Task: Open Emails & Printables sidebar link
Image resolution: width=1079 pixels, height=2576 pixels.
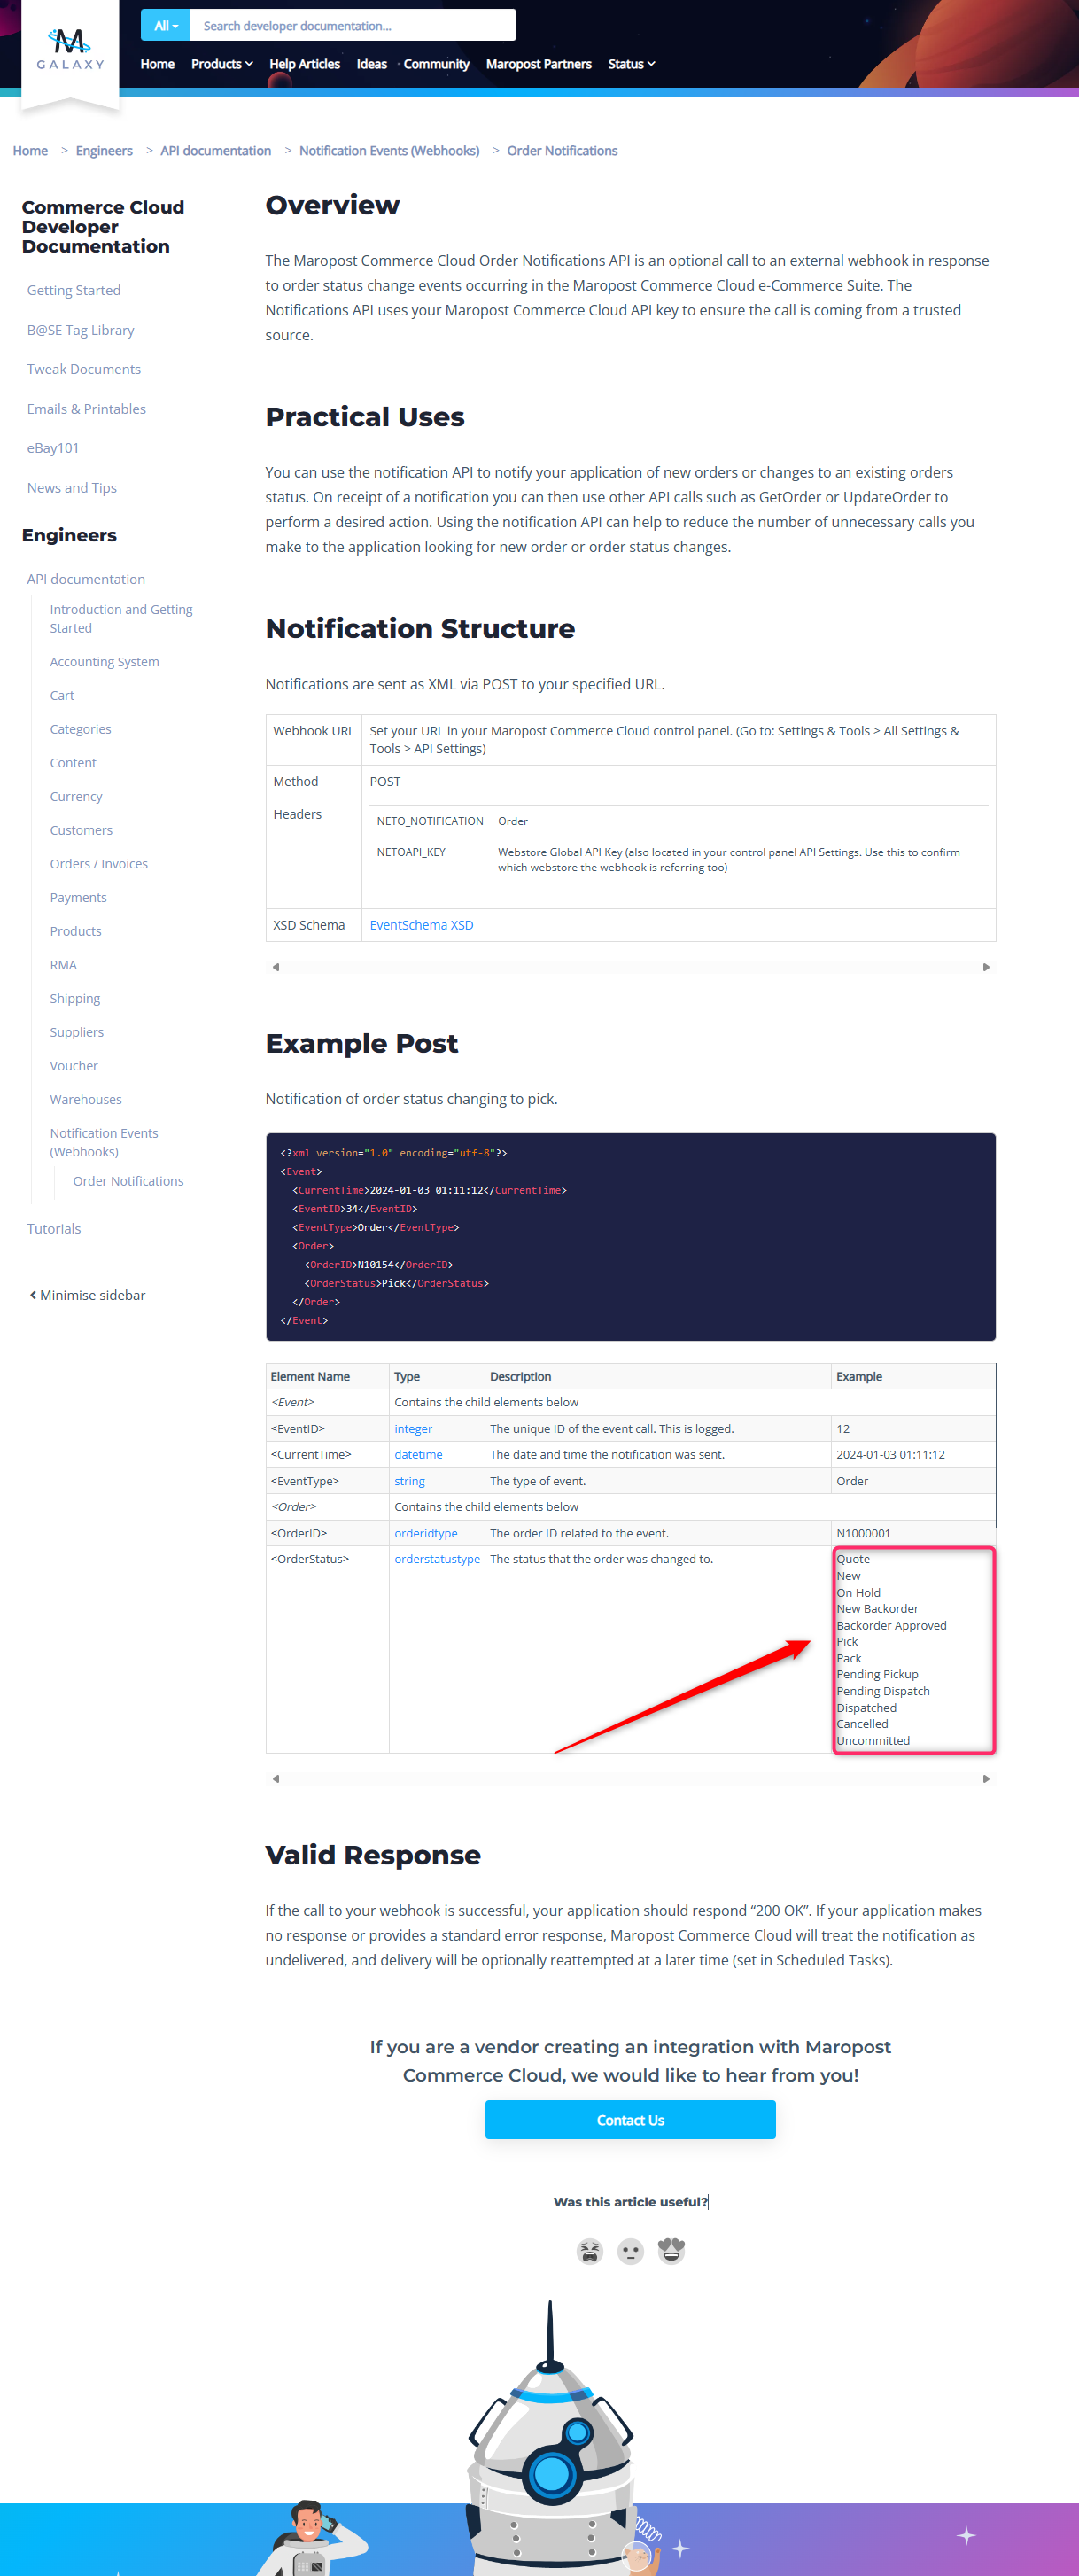Action: coord(87,409)
